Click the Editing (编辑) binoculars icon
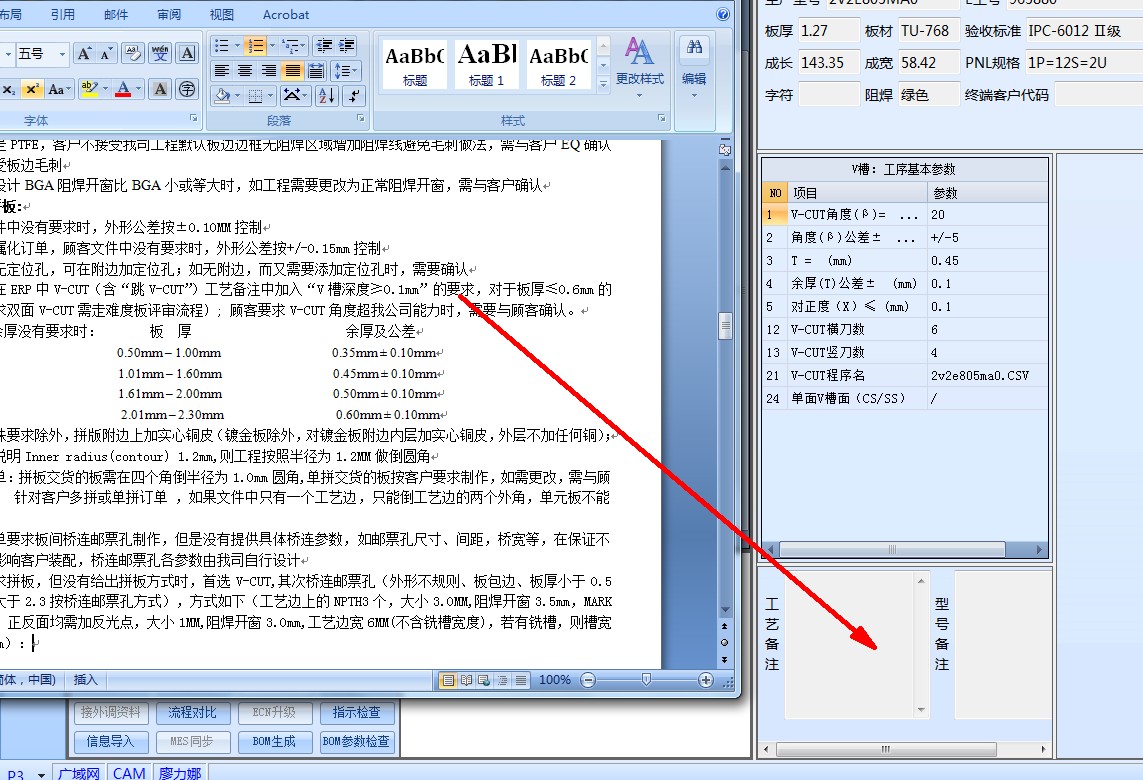Image resolution: width=1143 pixels, height=780 pixels. (694, 69)
